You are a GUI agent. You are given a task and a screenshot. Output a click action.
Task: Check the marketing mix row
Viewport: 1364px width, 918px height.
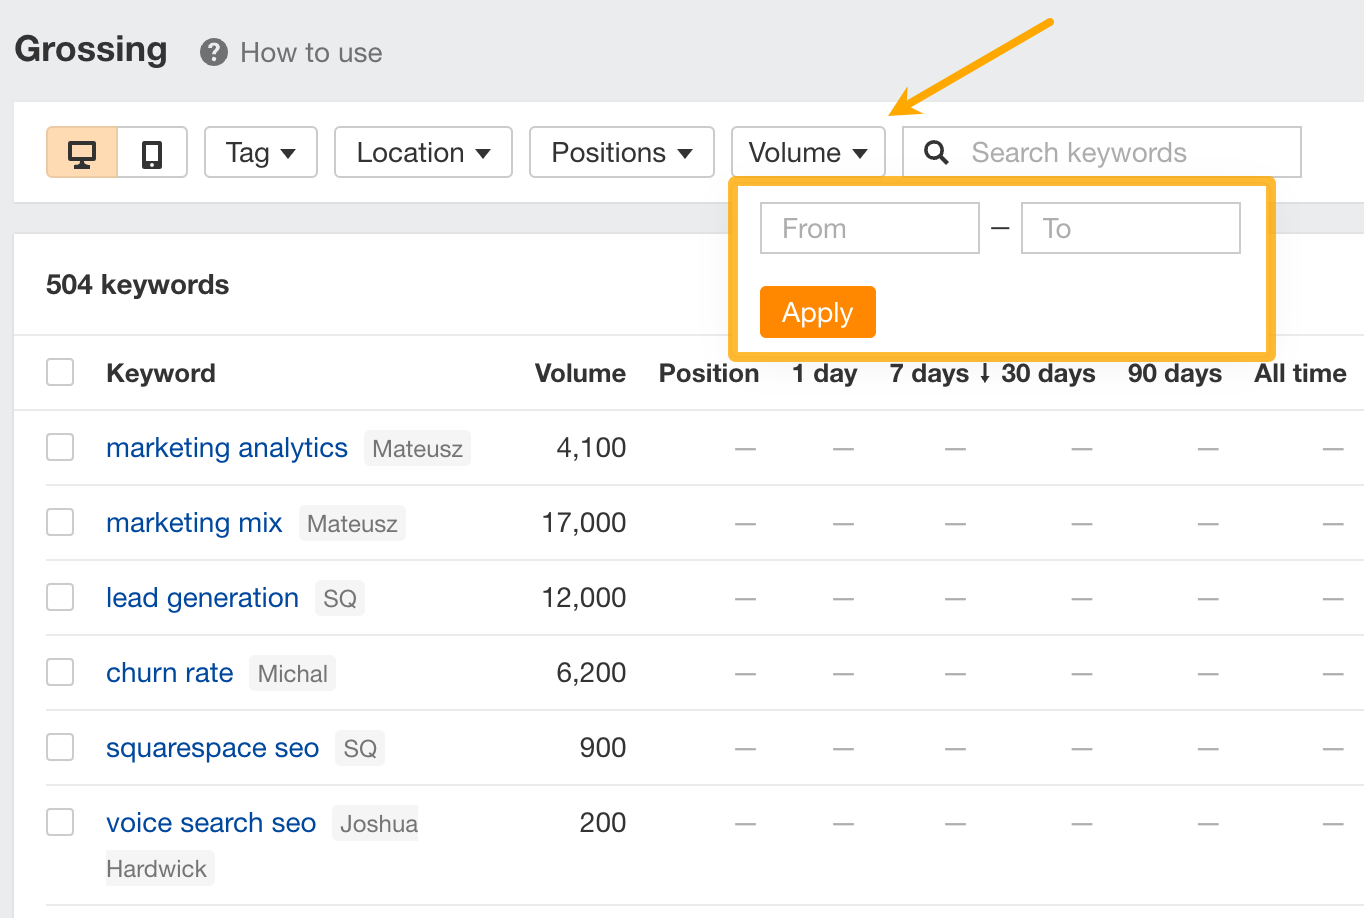click(60, 522)
